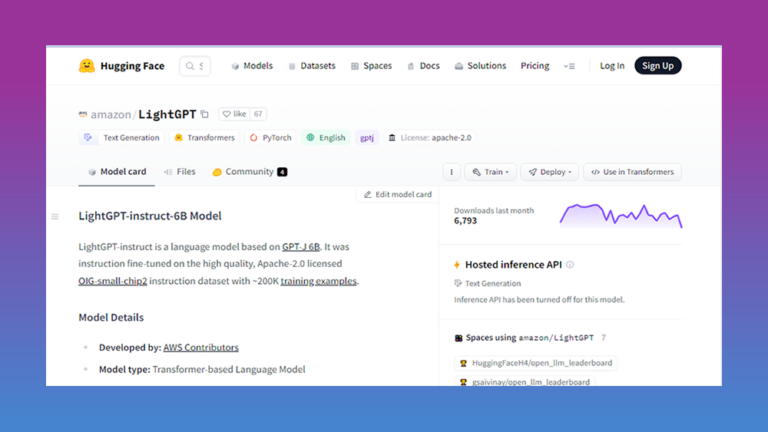Click the Spaces using icon
The image size is (768, 432).
coord(458,338)
